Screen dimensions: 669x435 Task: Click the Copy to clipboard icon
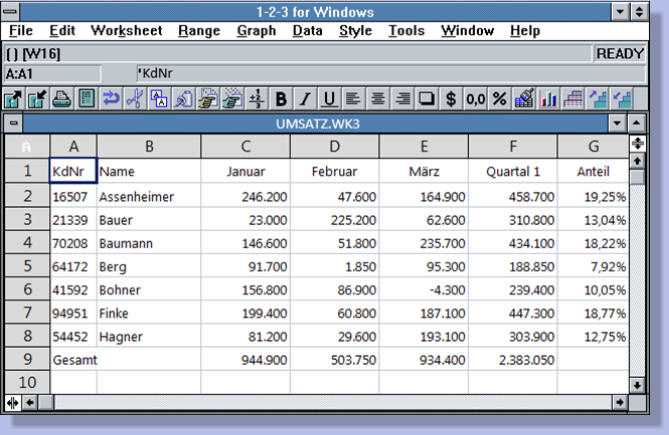click(159, 99)
